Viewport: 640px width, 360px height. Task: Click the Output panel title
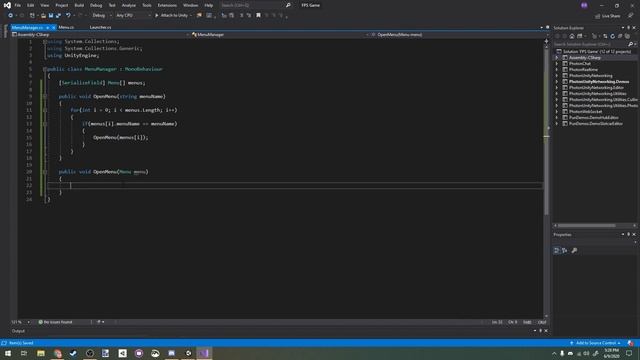pyautogui.click(x=18, y=331)
